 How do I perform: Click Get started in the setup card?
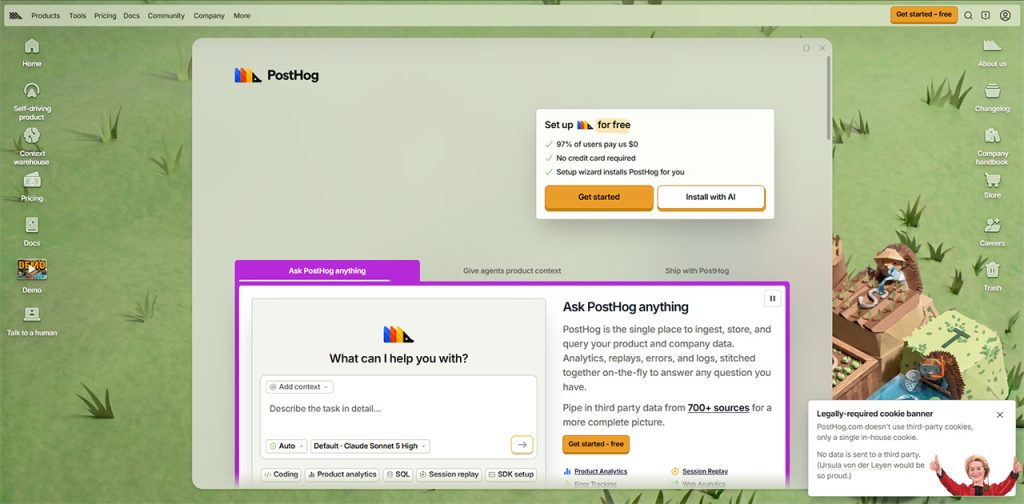pyautogui.click(x=599, y=197)
